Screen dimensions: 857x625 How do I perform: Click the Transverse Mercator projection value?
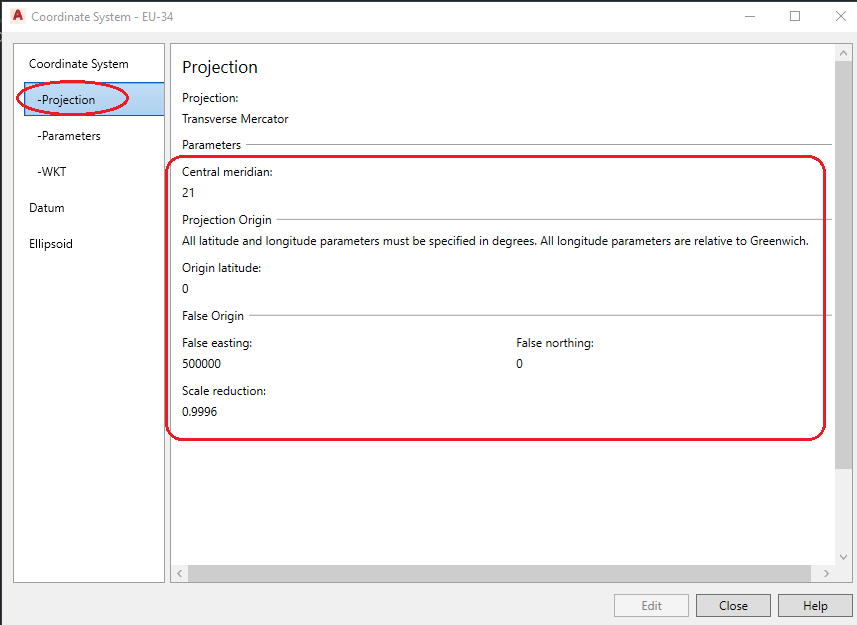pos(235,119)
